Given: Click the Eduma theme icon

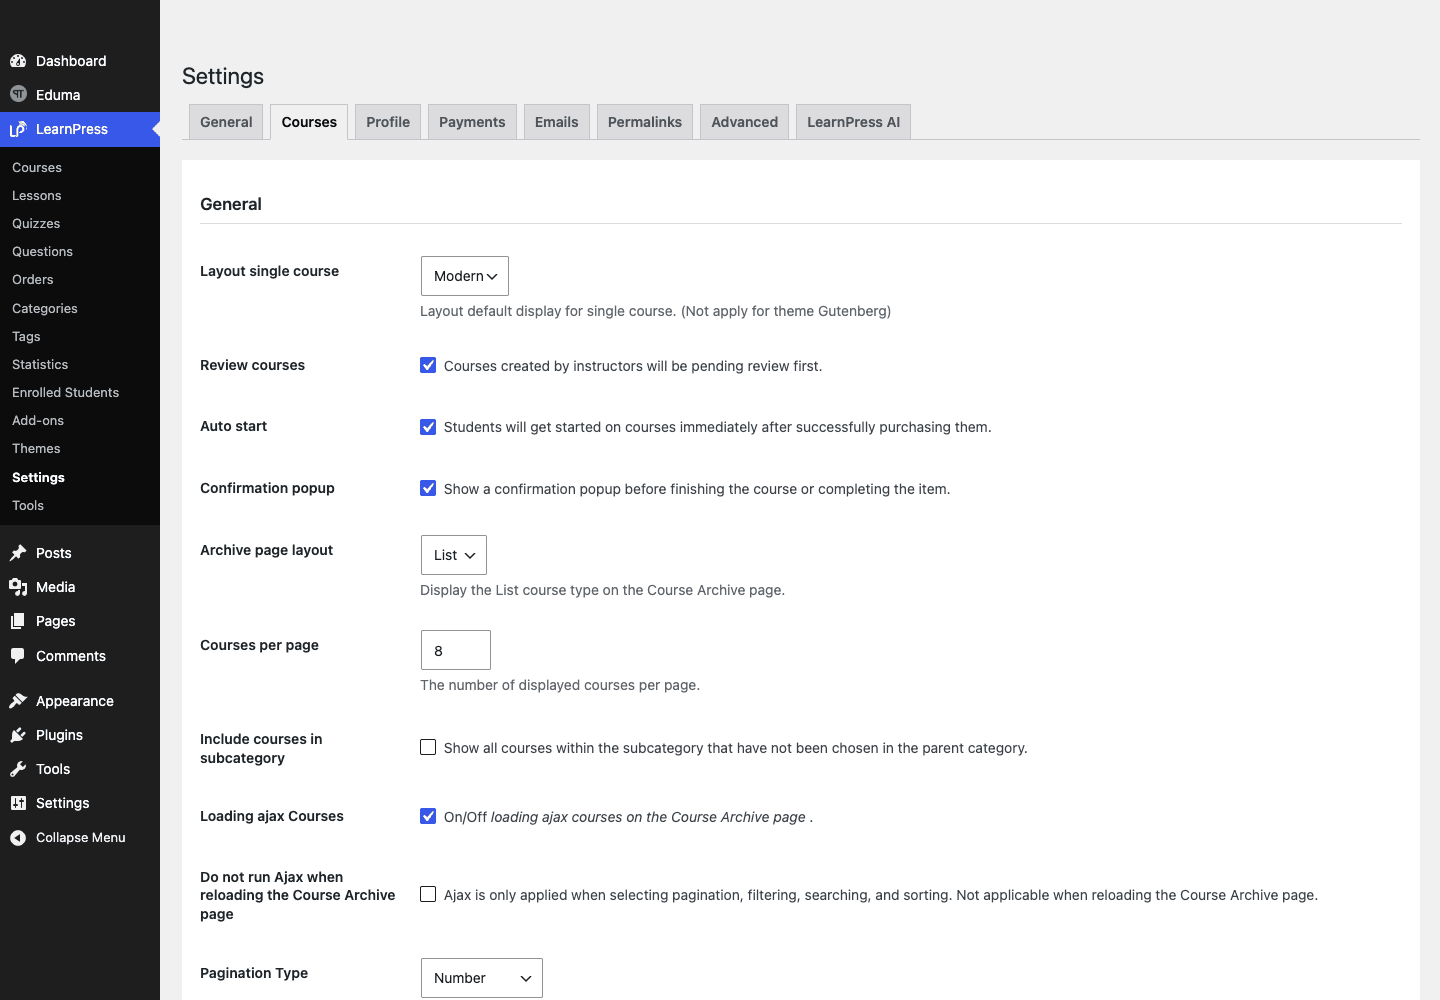Looking at the screenshot, I should coord(18,94).
